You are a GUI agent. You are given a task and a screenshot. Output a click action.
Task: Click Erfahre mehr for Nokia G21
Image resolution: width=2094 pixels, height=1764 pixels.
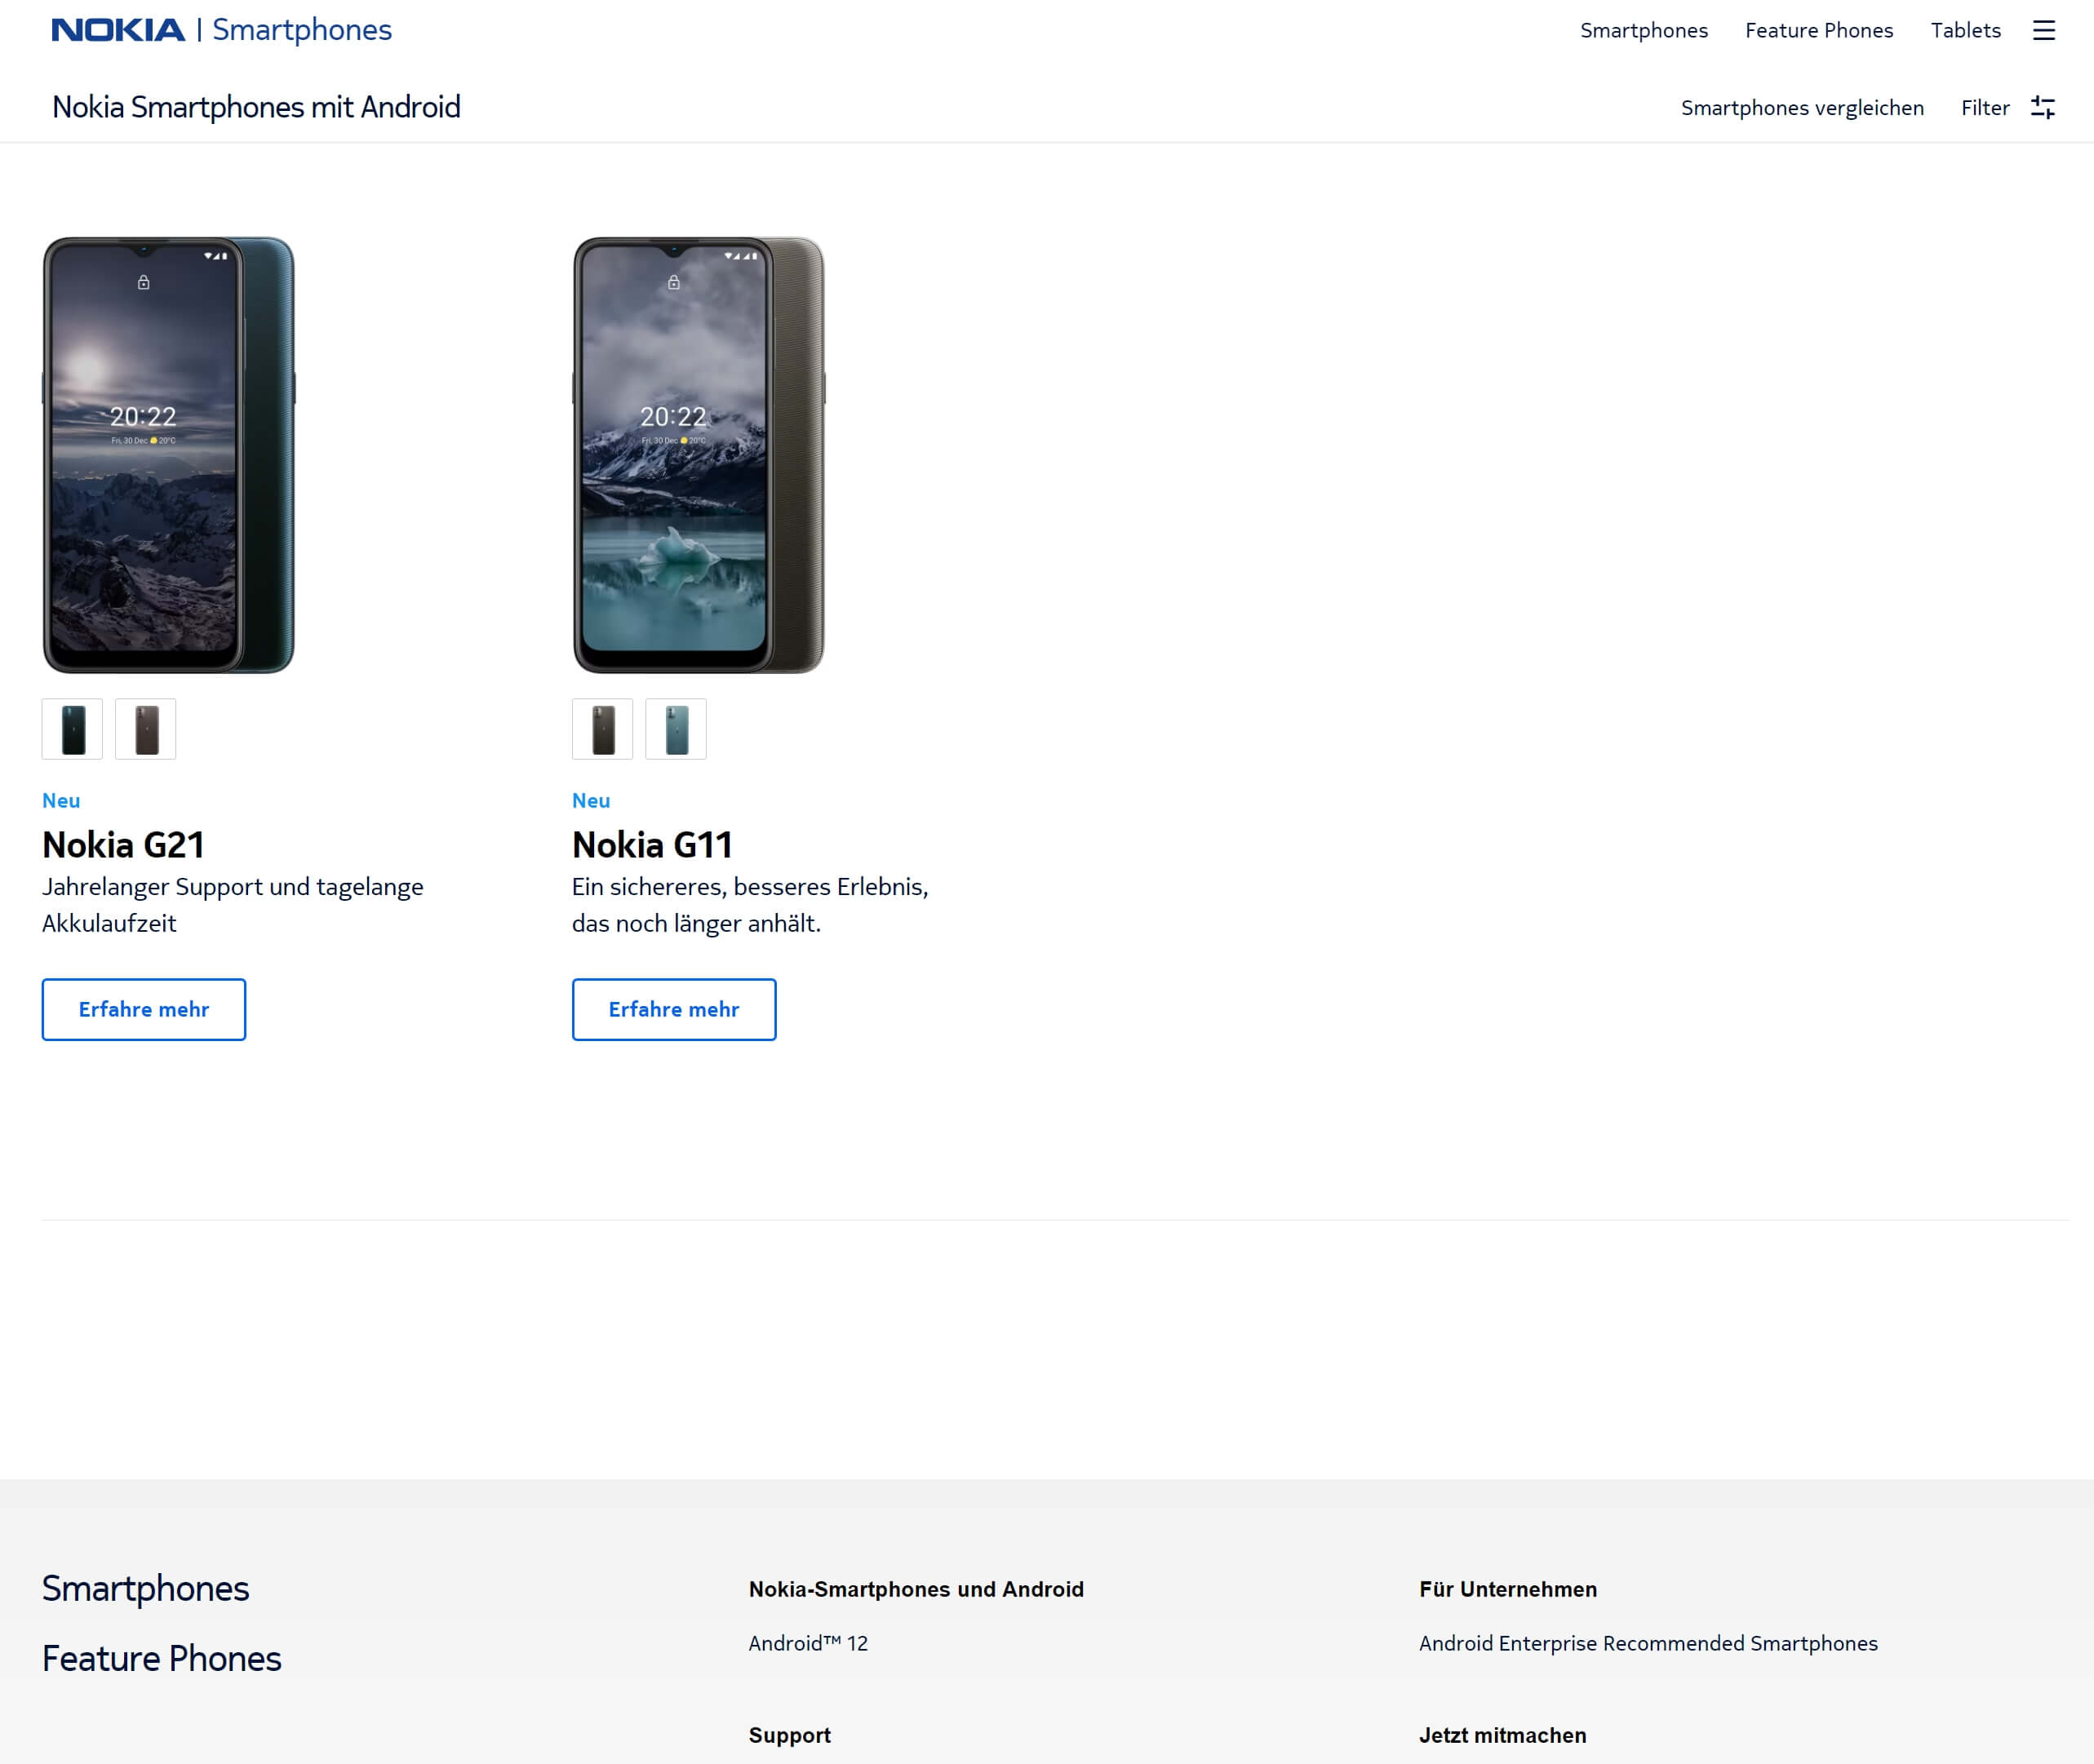pos(143,1009)
